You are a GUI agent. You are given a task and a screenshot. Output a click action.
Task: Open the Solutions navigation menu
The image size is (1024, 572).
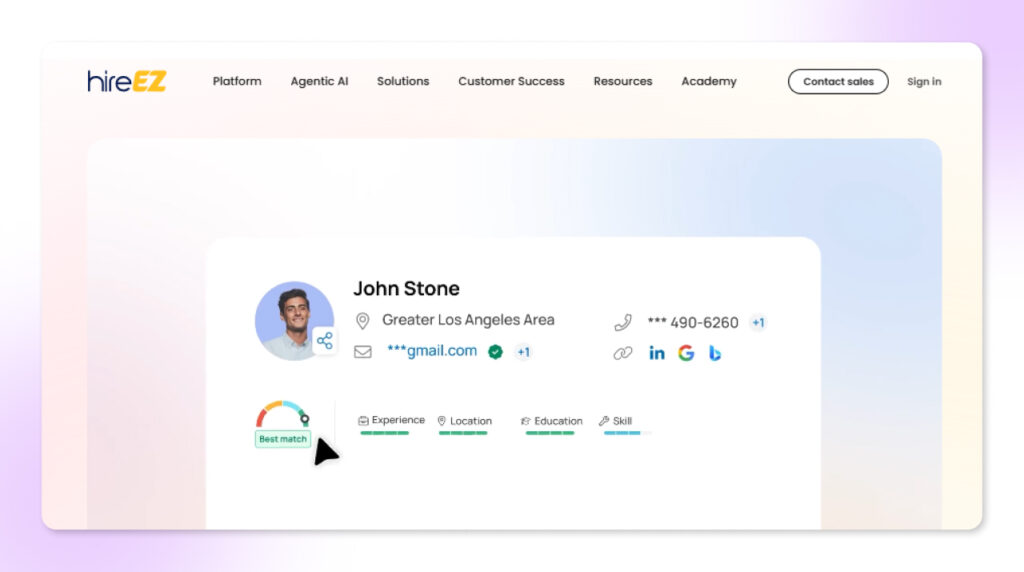click(403, 81)
